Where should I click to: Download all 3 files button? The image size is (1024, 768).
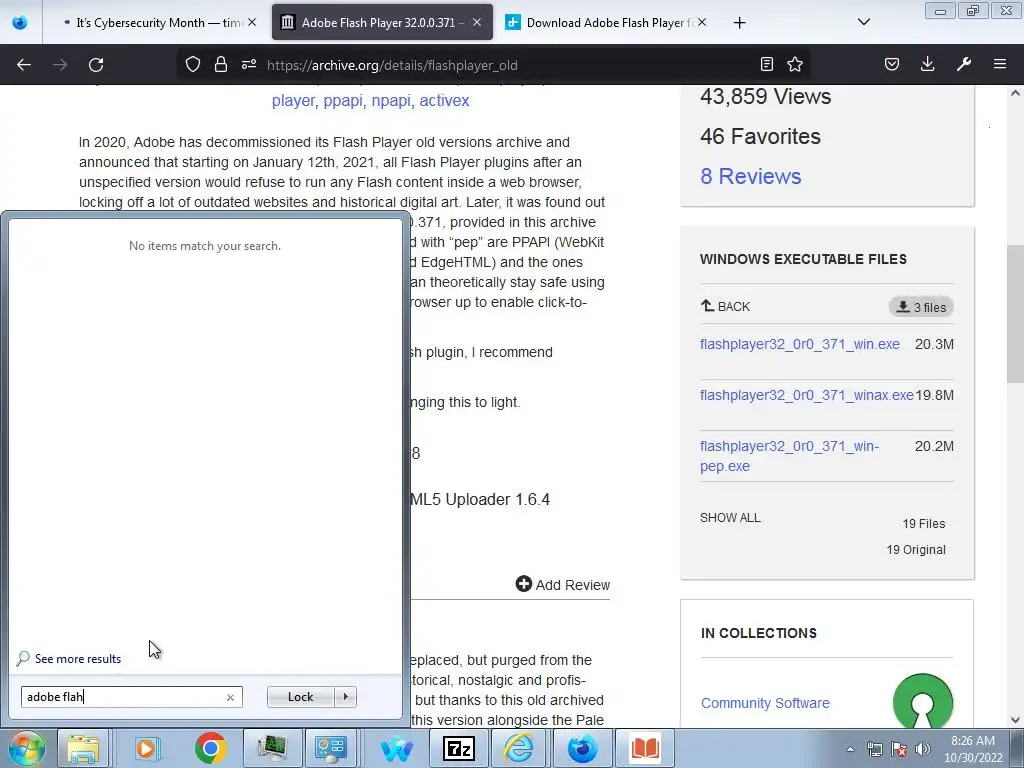click(921, 307)
